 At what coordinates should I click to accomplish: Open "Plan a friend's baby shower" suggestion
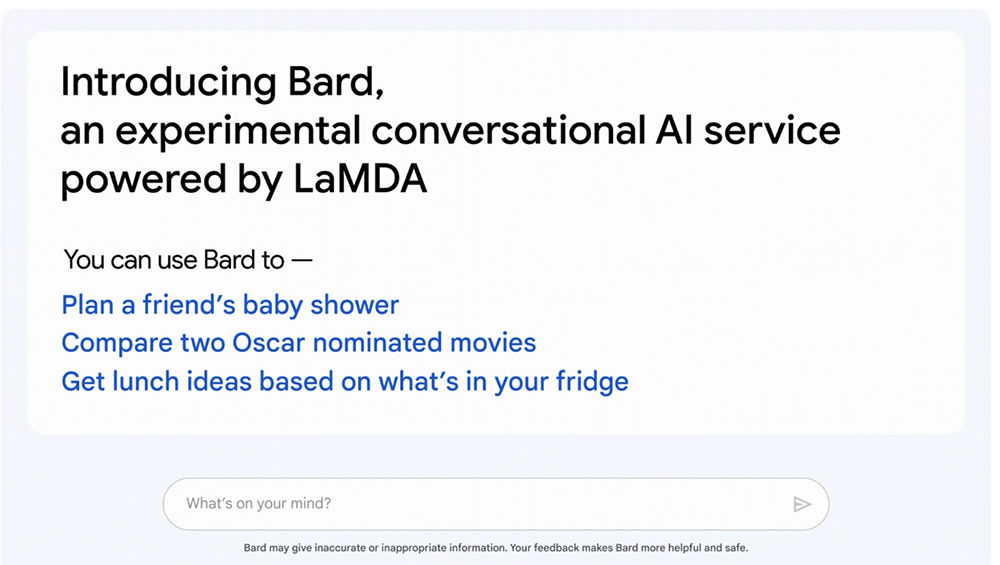[230, 305]
